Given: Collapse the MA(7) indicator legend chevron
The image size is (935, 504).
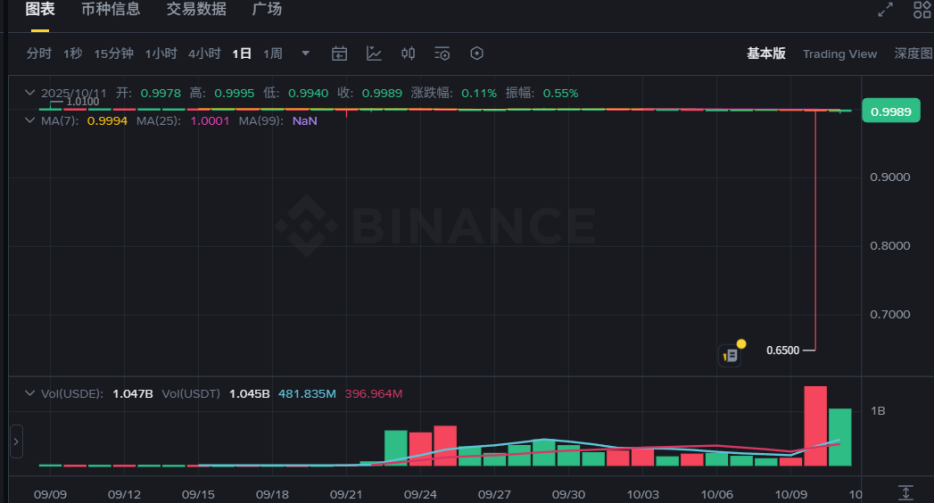Looking at the screenshot, I should pyautogui.click(x=28, y=120).
